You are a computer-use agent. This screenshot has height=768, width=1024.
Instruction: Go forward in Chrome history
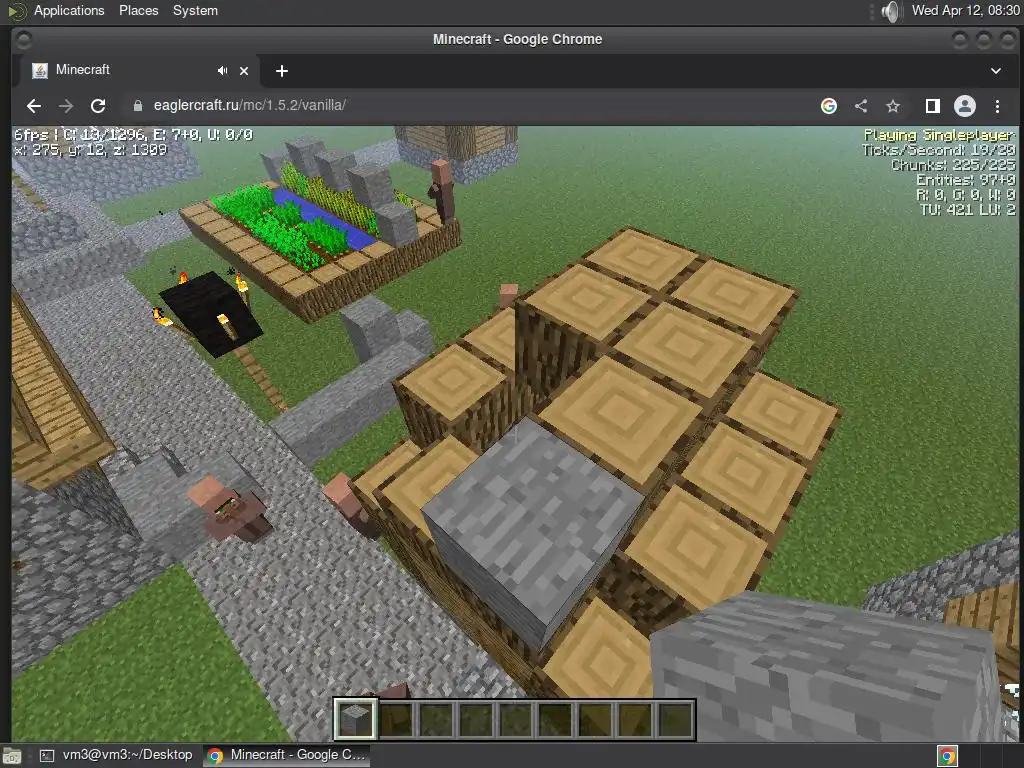pyautogui.click(x=66, y=106)
